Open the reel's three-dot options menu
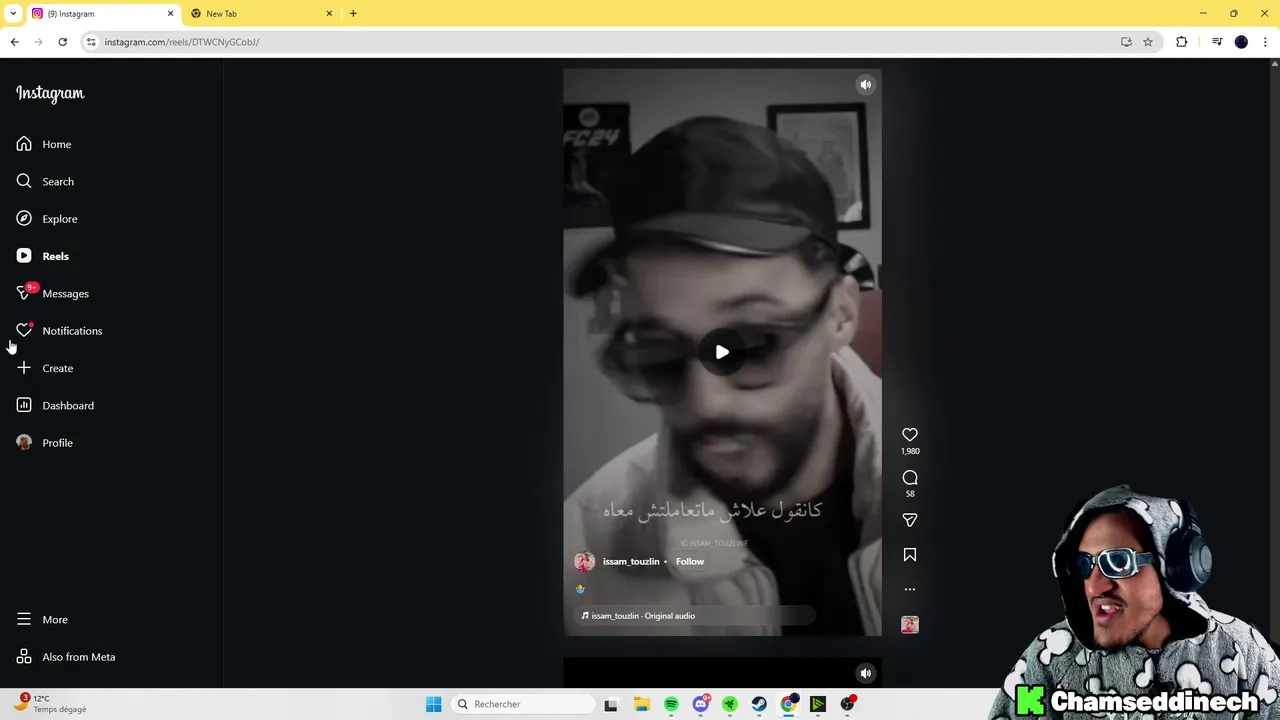This screenshot has height=720, width=1280. (x=910, y=590)
